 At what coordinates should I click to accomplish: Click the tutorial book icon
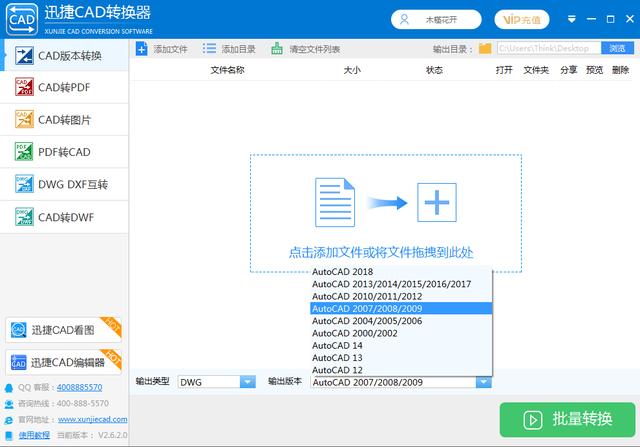tap(9, 436)
